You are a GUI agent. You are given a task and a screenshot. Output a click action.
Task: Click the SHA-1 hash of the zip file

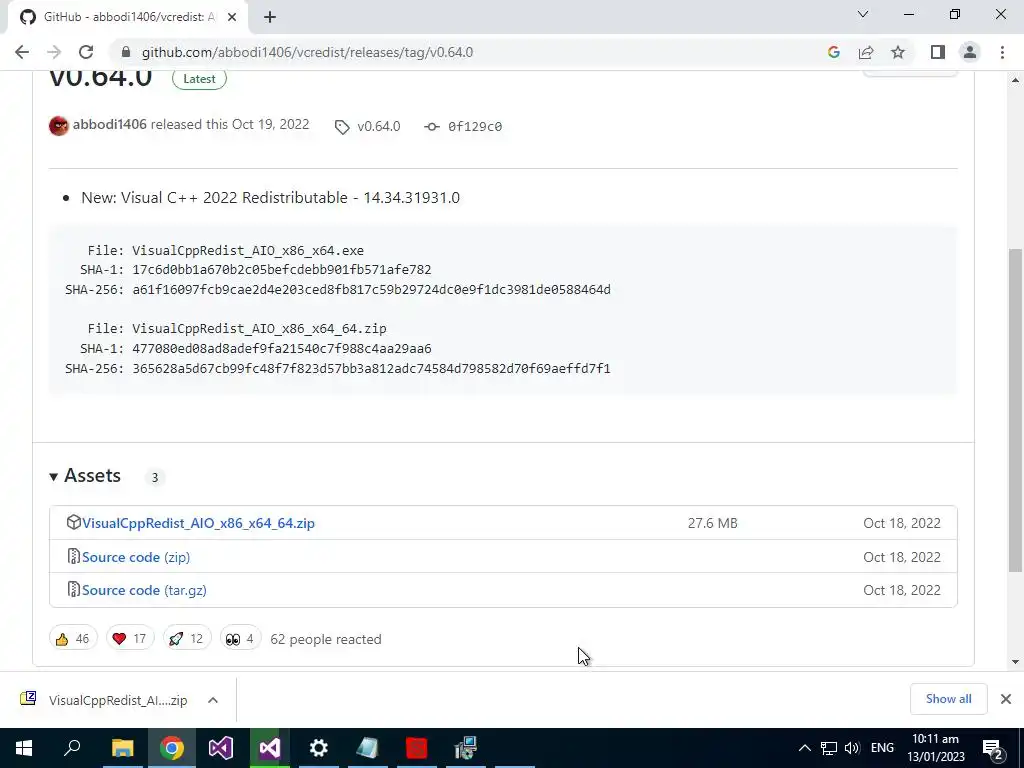point(281,349)
